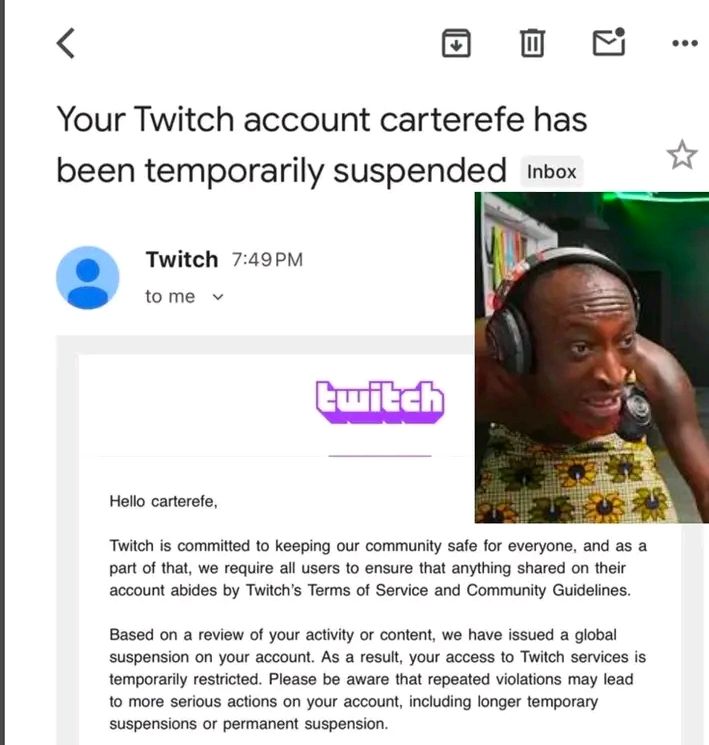Star this Twitch suspension email

coord(682,154)
